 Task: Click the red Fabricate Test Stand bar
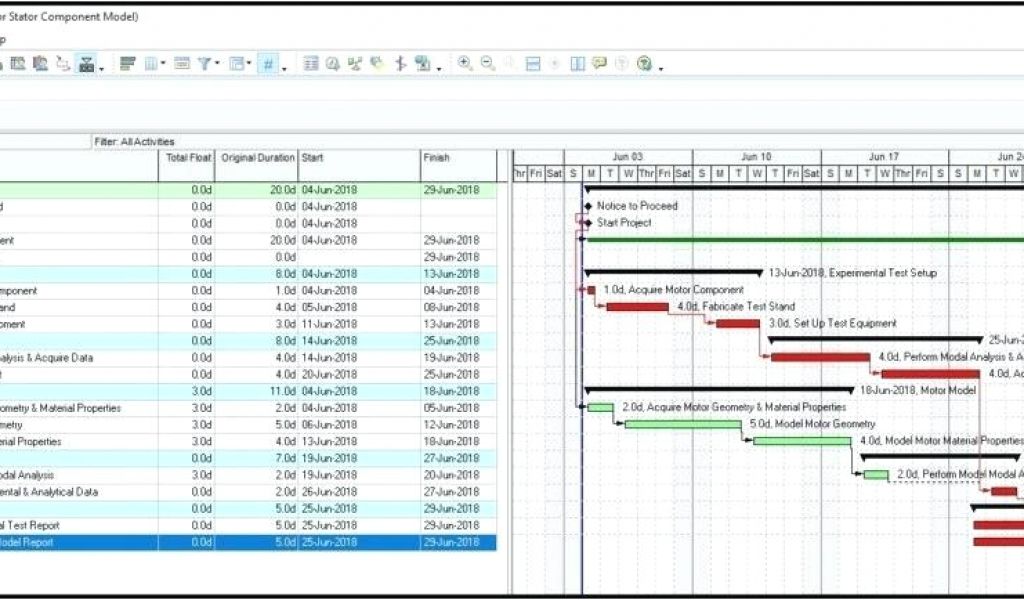pos(637,307)
